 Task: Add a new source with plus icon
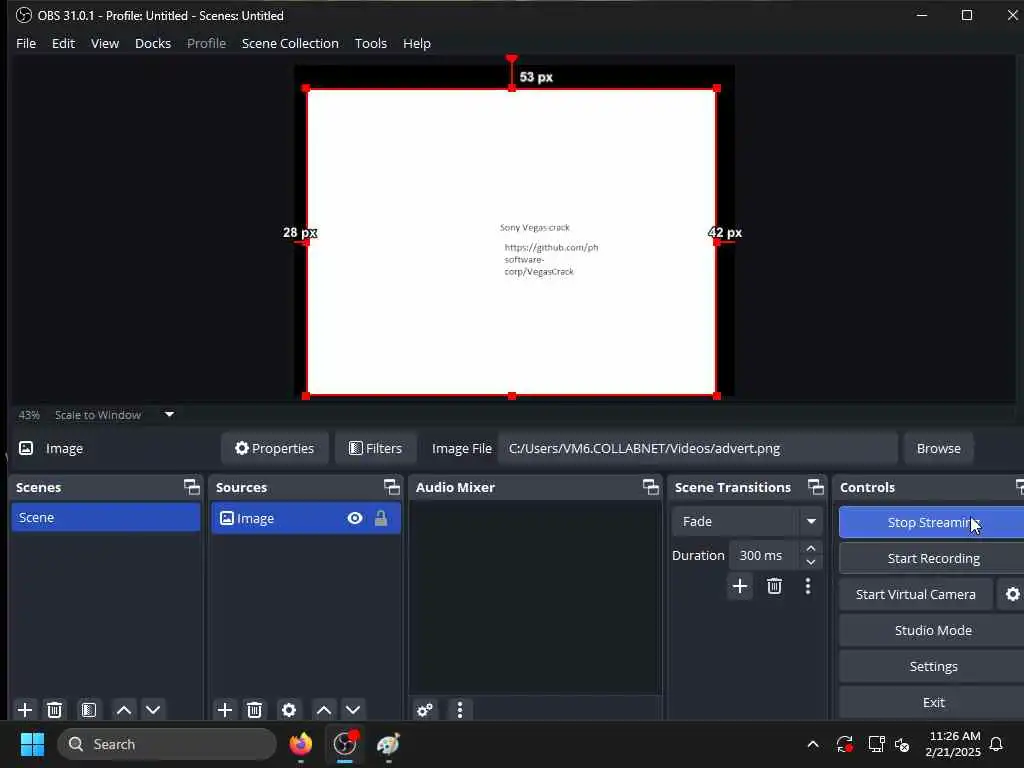pyautogui.click(x=225, y=709)
